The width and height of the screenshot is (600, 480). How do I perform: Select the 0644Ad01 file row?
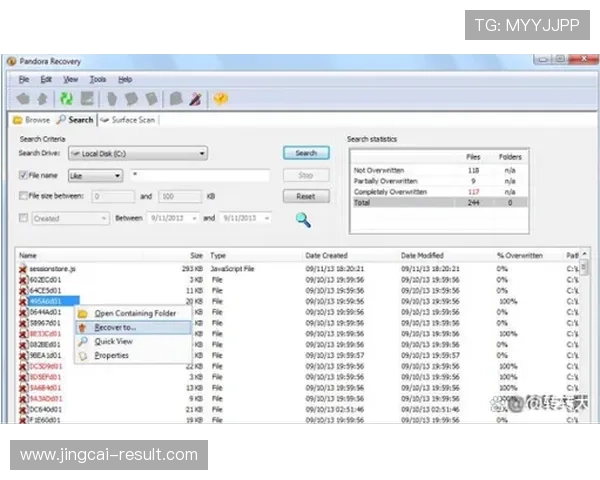tap(298, 312)
